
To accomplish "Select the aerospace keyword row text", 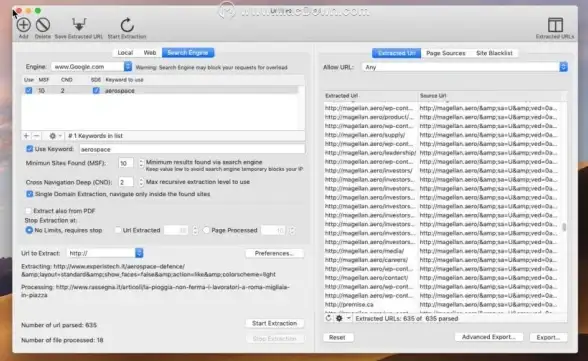I will [x=120, y=91].
